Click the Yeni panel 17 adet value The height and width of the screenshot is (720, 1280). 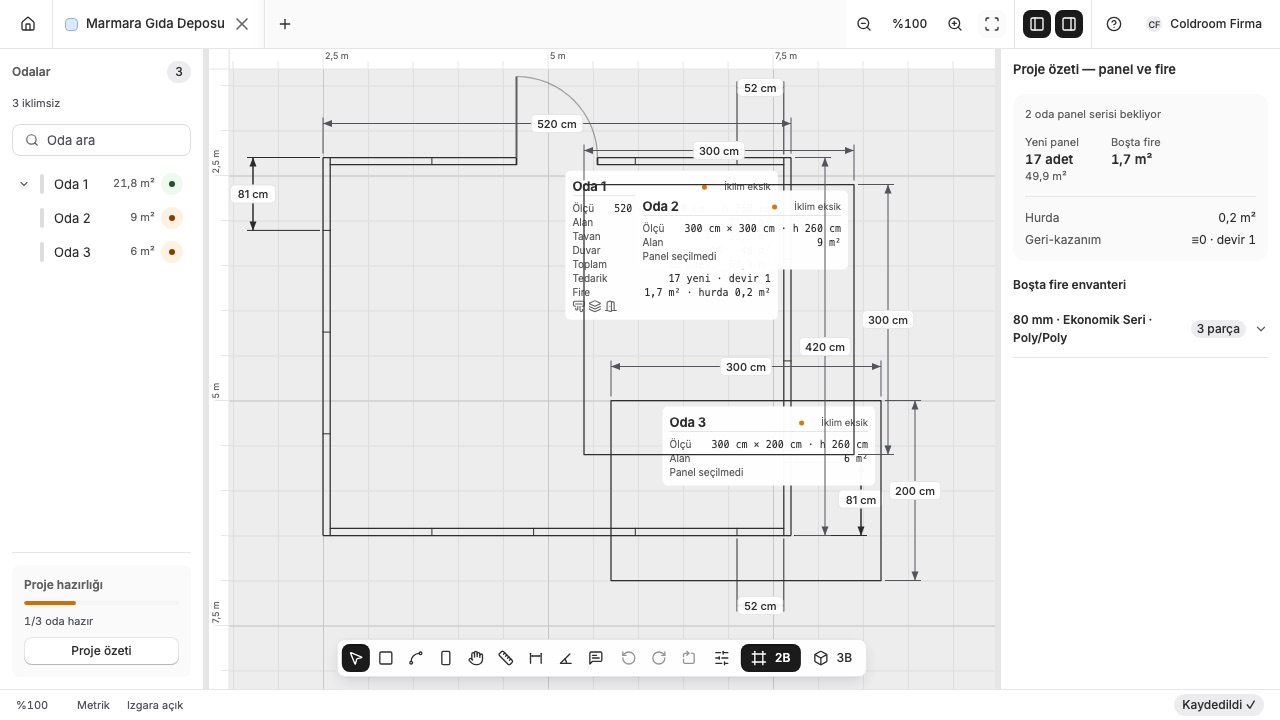[1049, 159]
